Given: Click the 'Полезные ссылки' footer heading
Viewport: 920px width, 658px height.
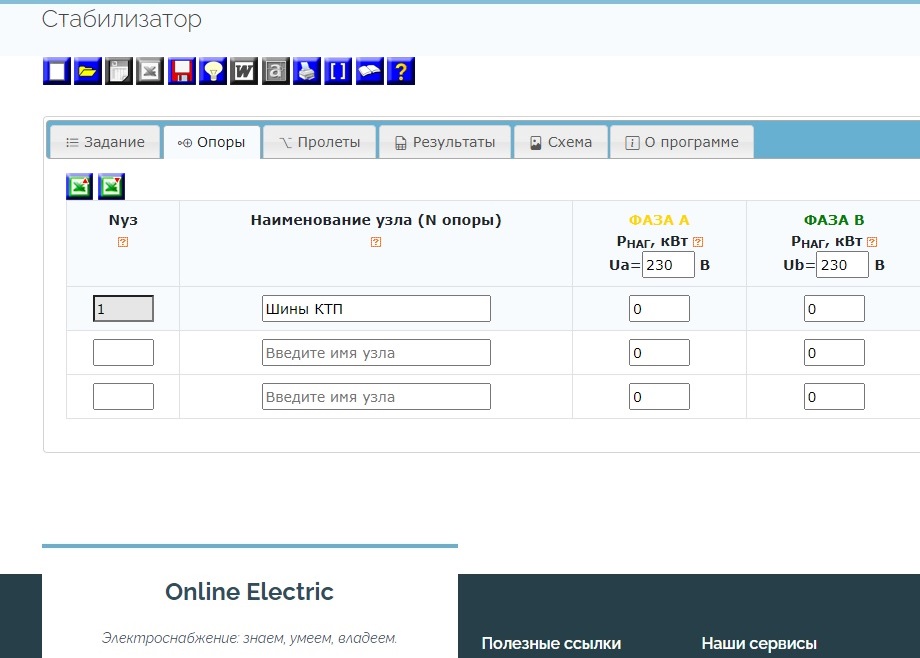Looking at the screenshot, I should (551, 643).
